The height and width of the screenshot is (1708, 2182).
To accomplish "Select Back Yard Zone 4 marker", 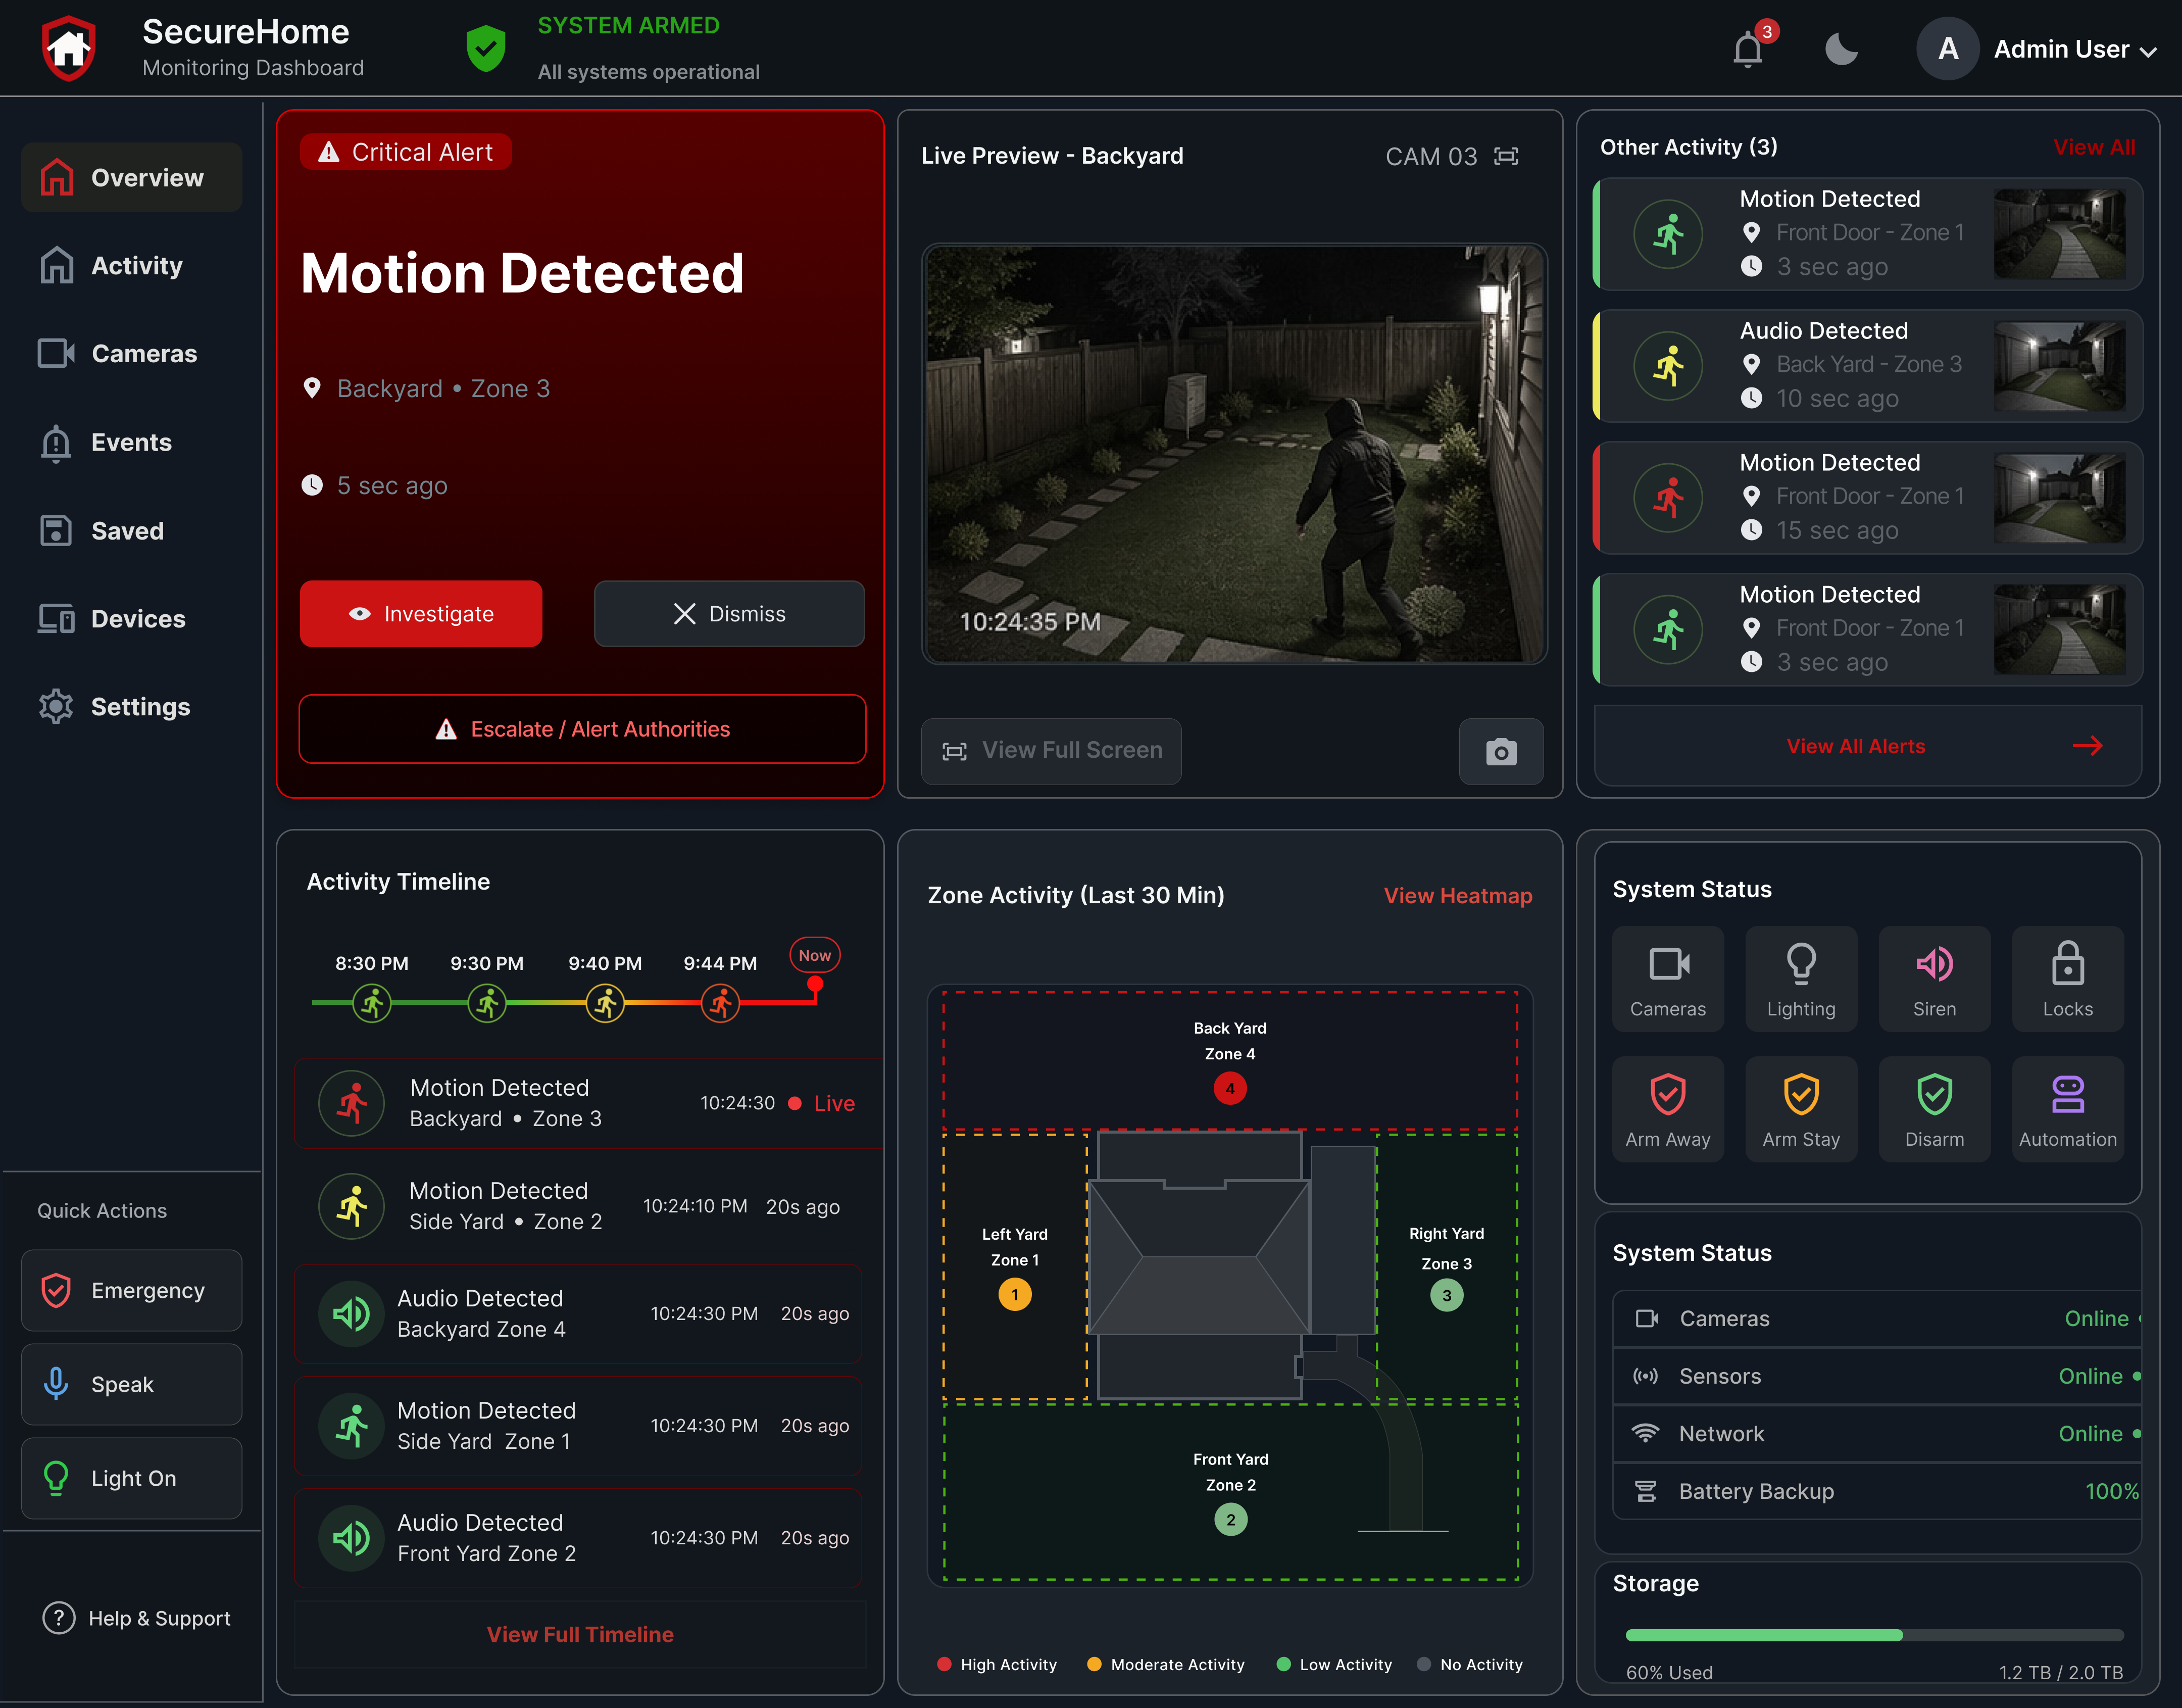I will click(x=1230, y=1088).
